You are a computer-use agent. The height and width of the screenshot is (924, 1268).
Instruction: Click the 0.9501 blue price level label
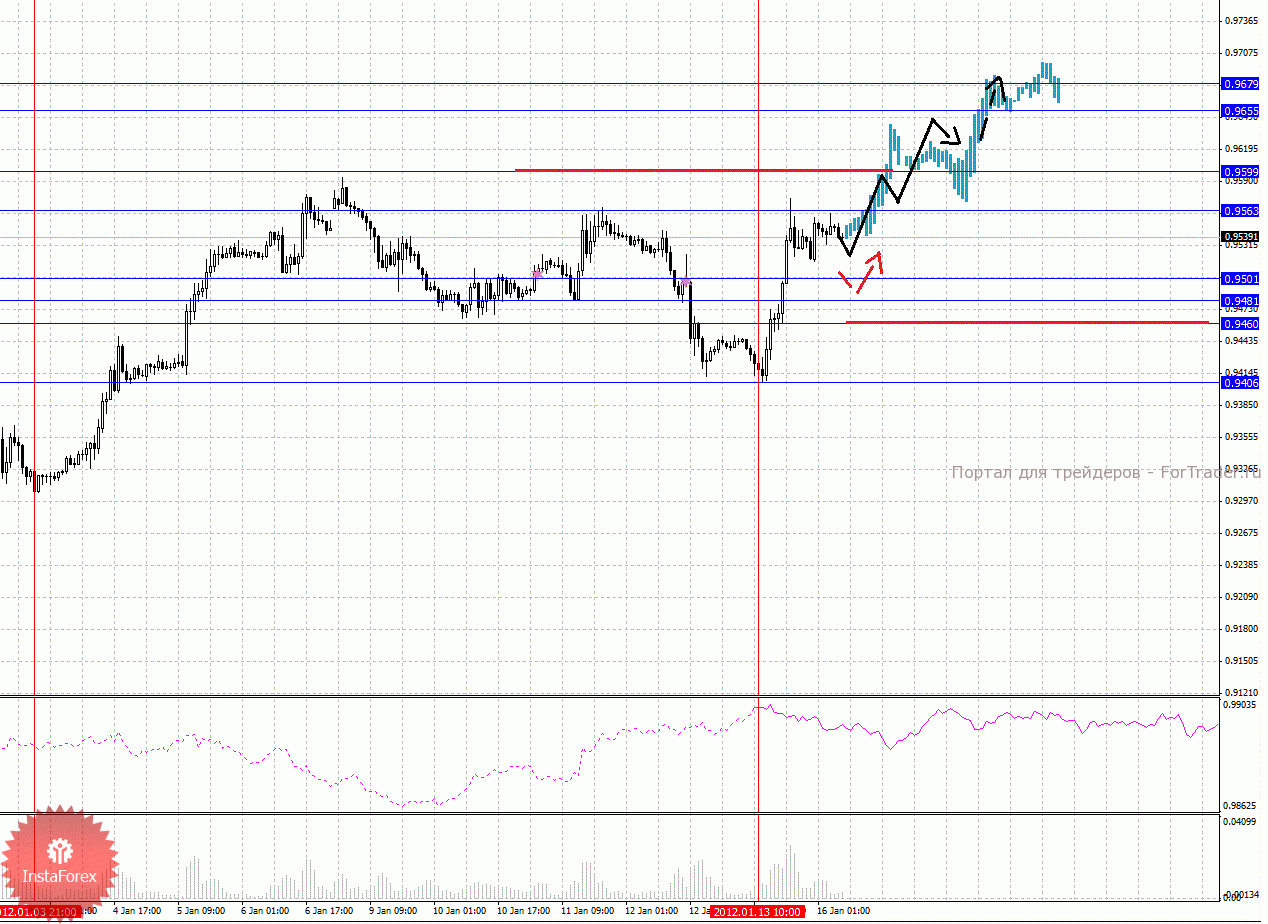(x=1240, y=279)
